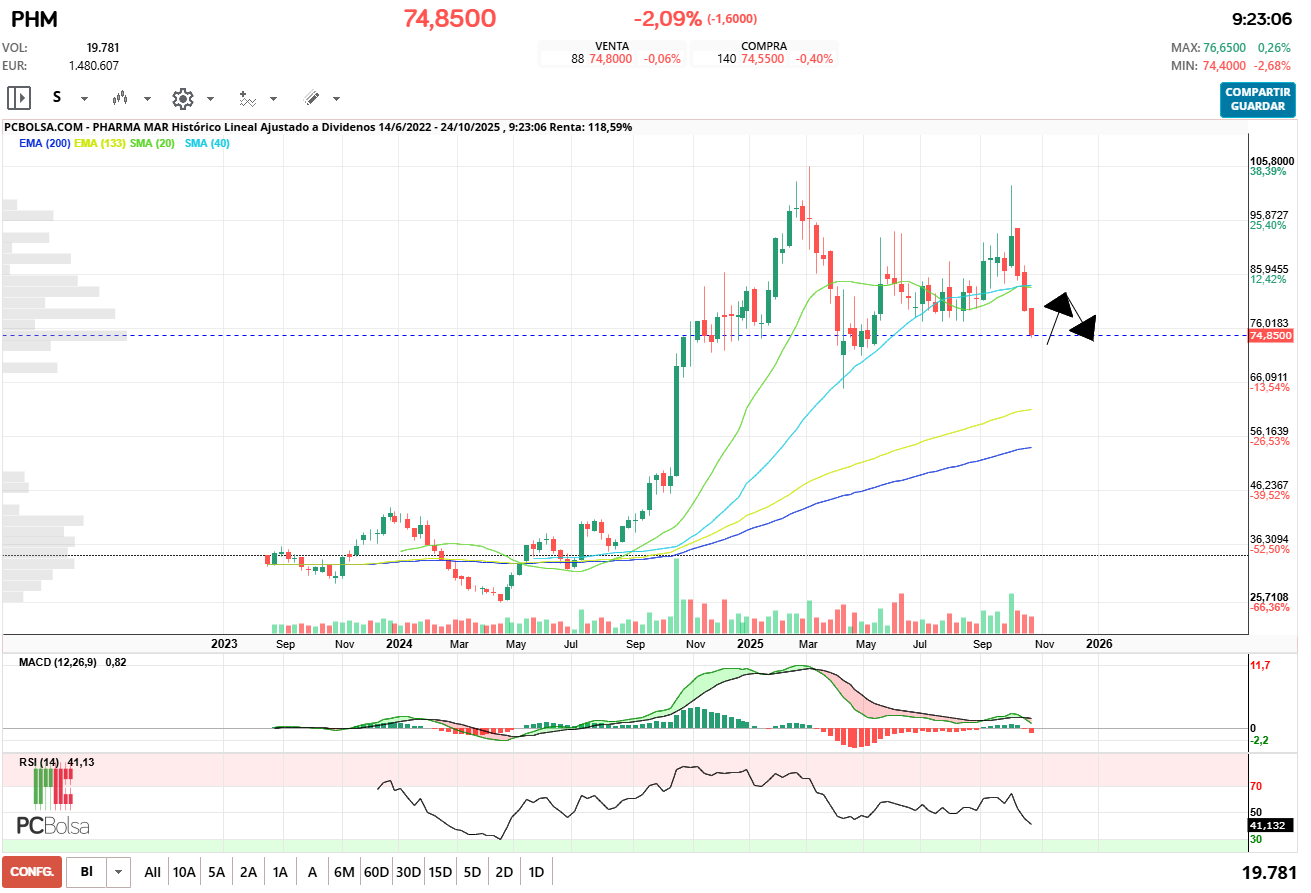
Task: Open the sidebar panel toggle icon
Action: coord(18,97)
